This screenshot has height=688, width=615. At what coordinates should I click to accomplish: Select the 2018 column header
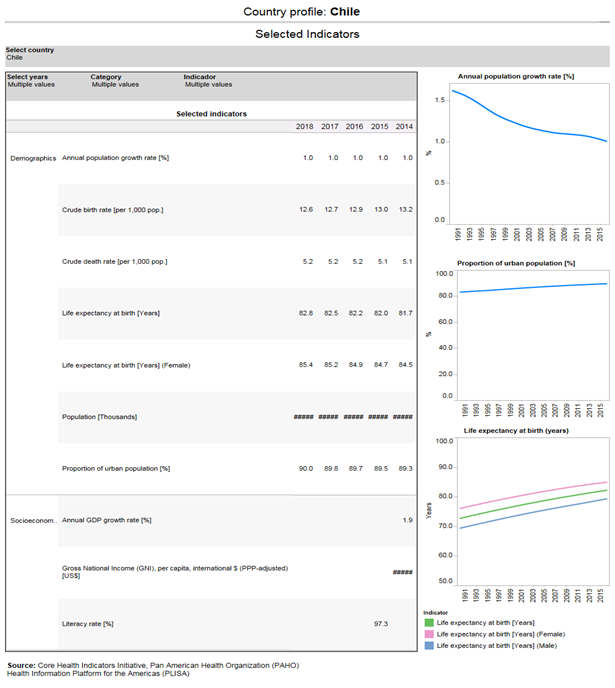(x=304, y=126)
